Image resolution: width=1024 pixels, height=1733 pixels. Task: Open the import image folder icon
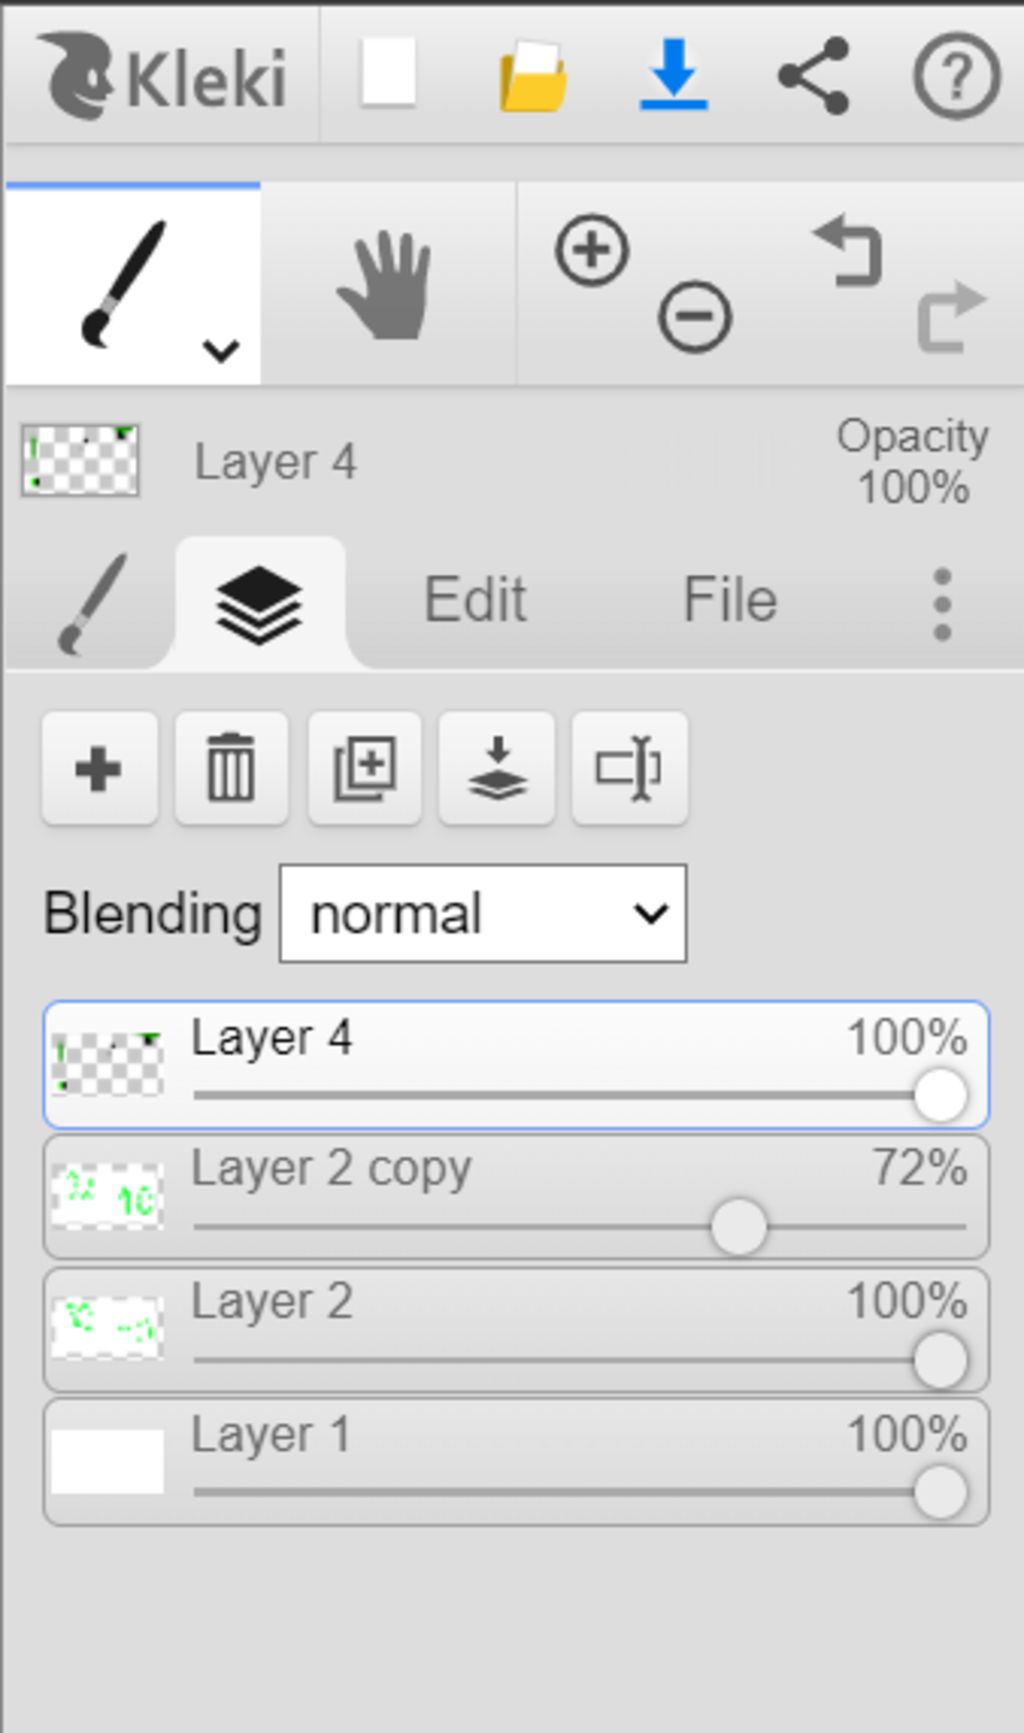[x=533, y=75]
